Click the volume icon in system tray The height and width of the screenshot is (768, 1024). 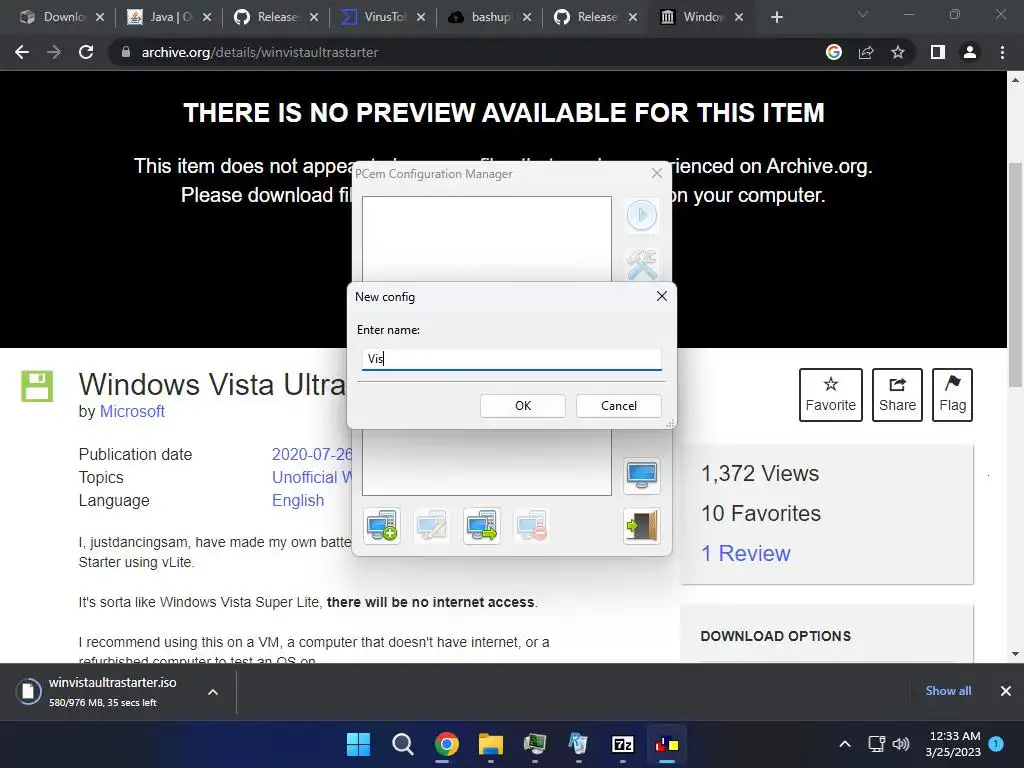point(901,744)
